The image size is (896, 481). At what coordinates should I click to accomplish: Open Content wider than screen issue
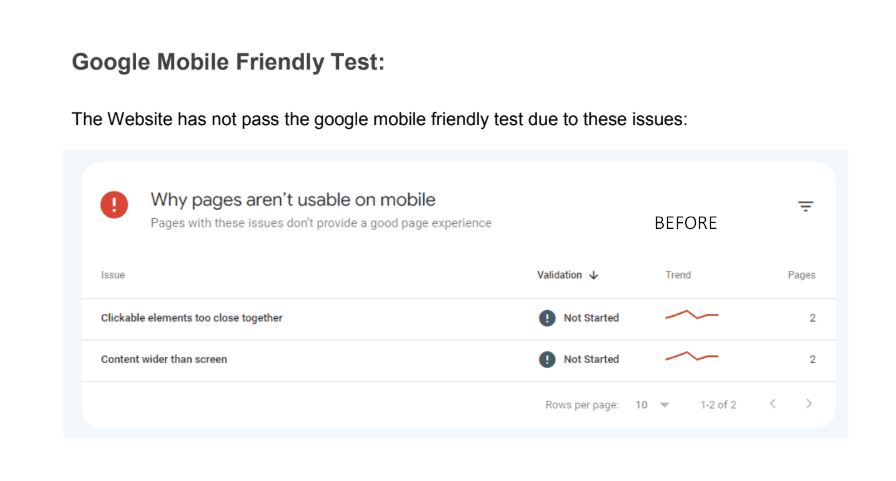(x=164, y=359)
